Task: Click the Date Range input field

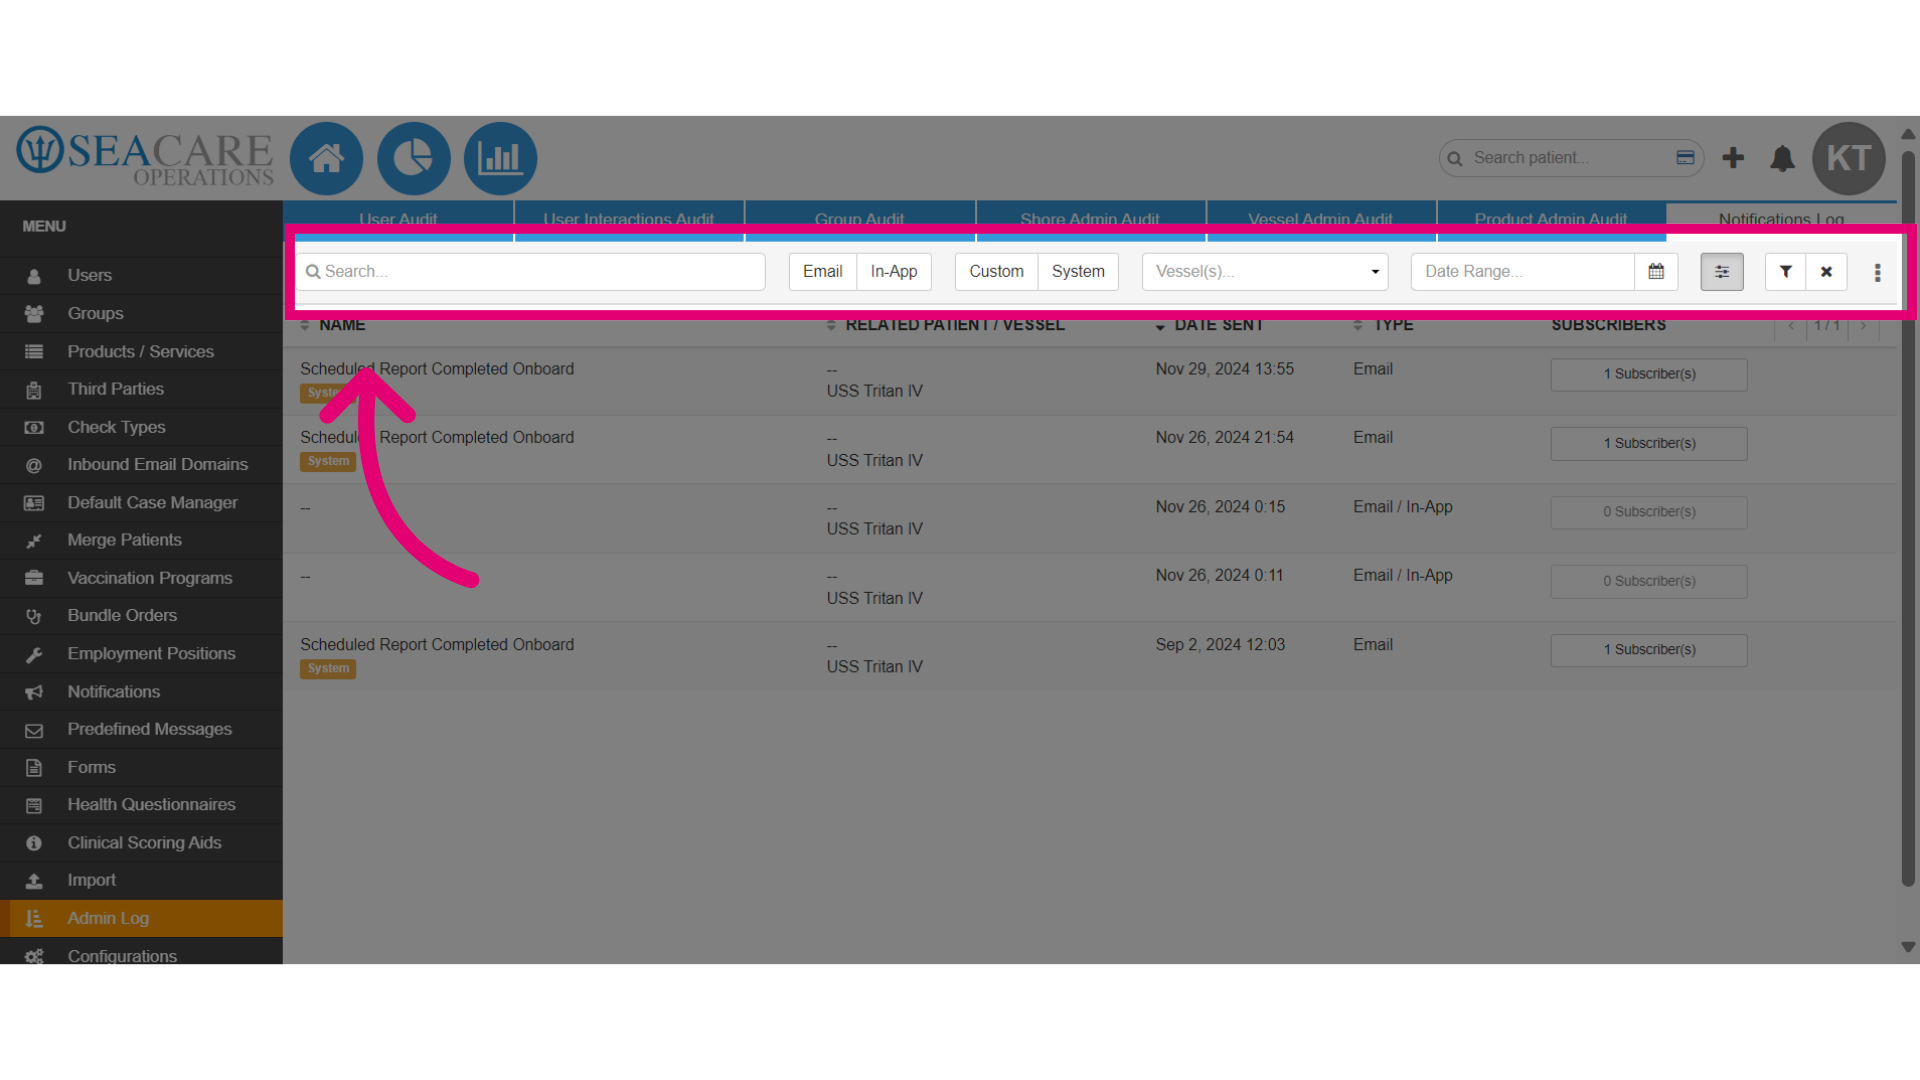Action: [x=1522, y=271]
